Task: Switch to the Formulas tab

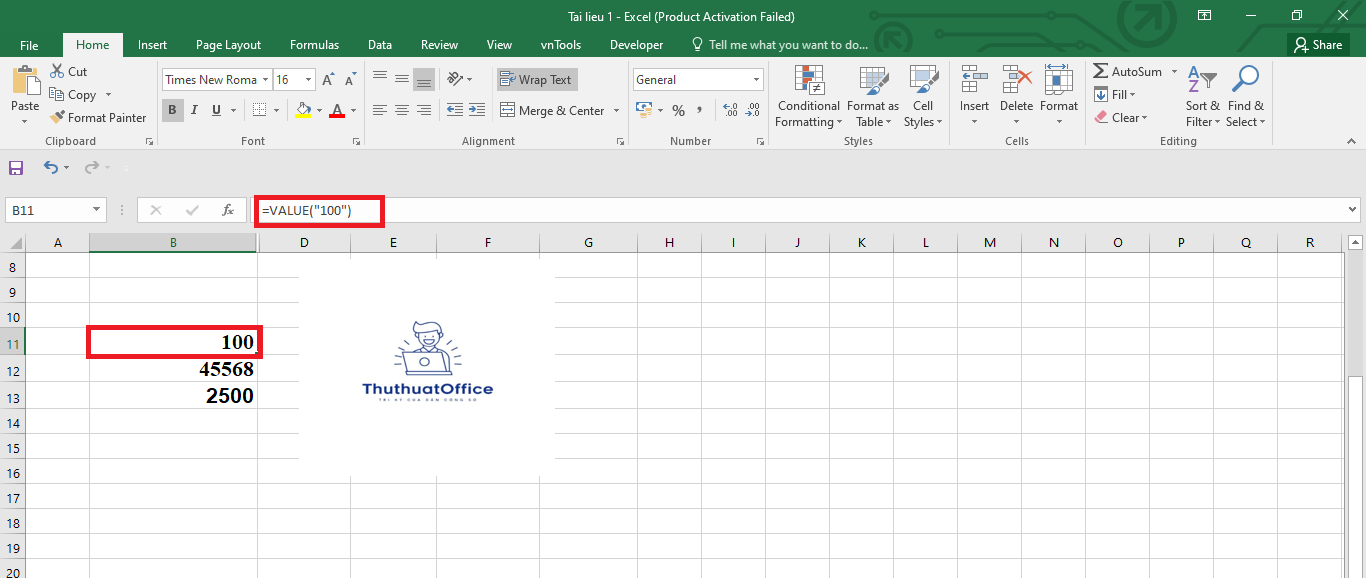Action: (314, 45)
